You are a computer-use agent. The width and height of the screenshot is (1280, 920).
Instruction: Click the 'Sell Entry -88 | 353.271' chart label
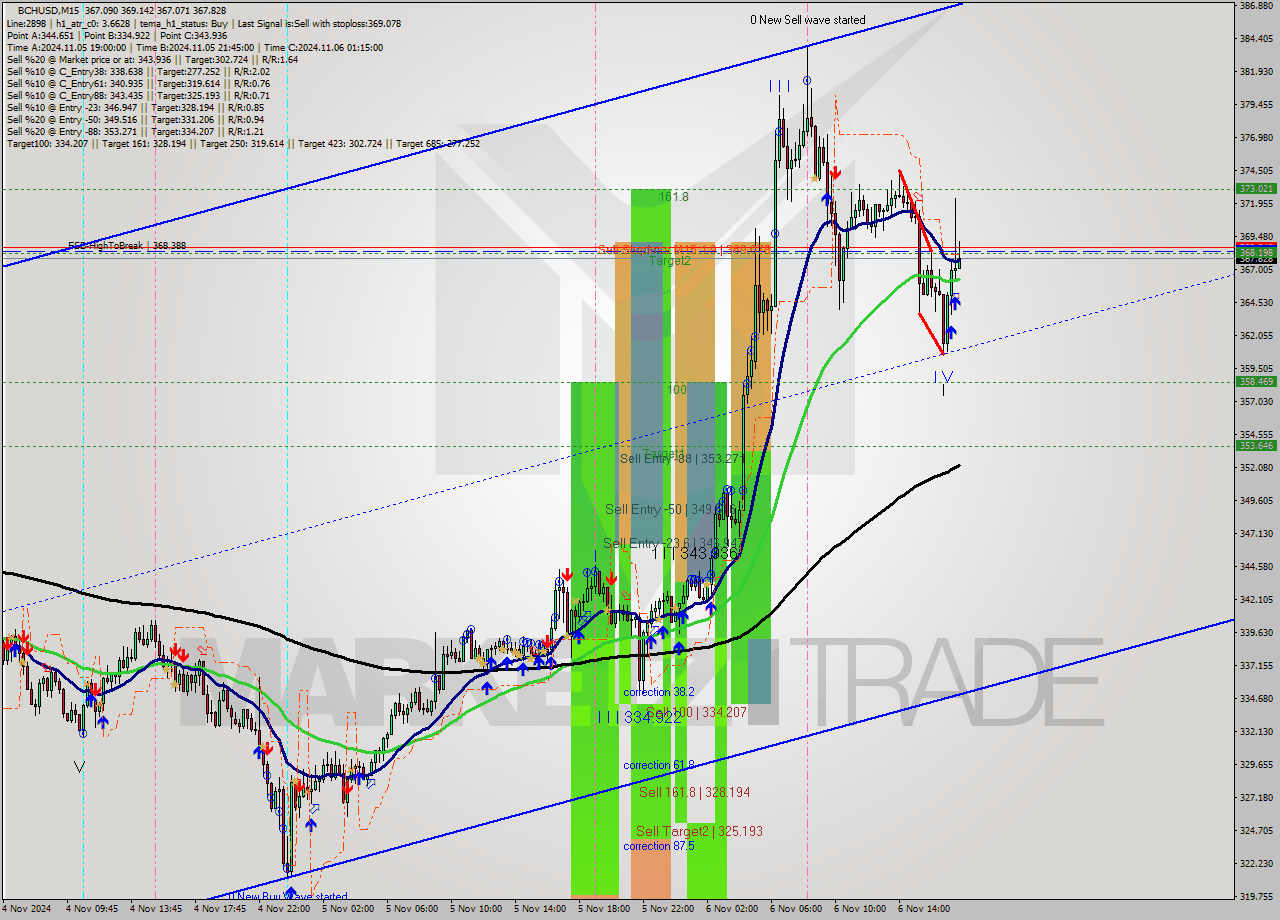tap(683, 458)
